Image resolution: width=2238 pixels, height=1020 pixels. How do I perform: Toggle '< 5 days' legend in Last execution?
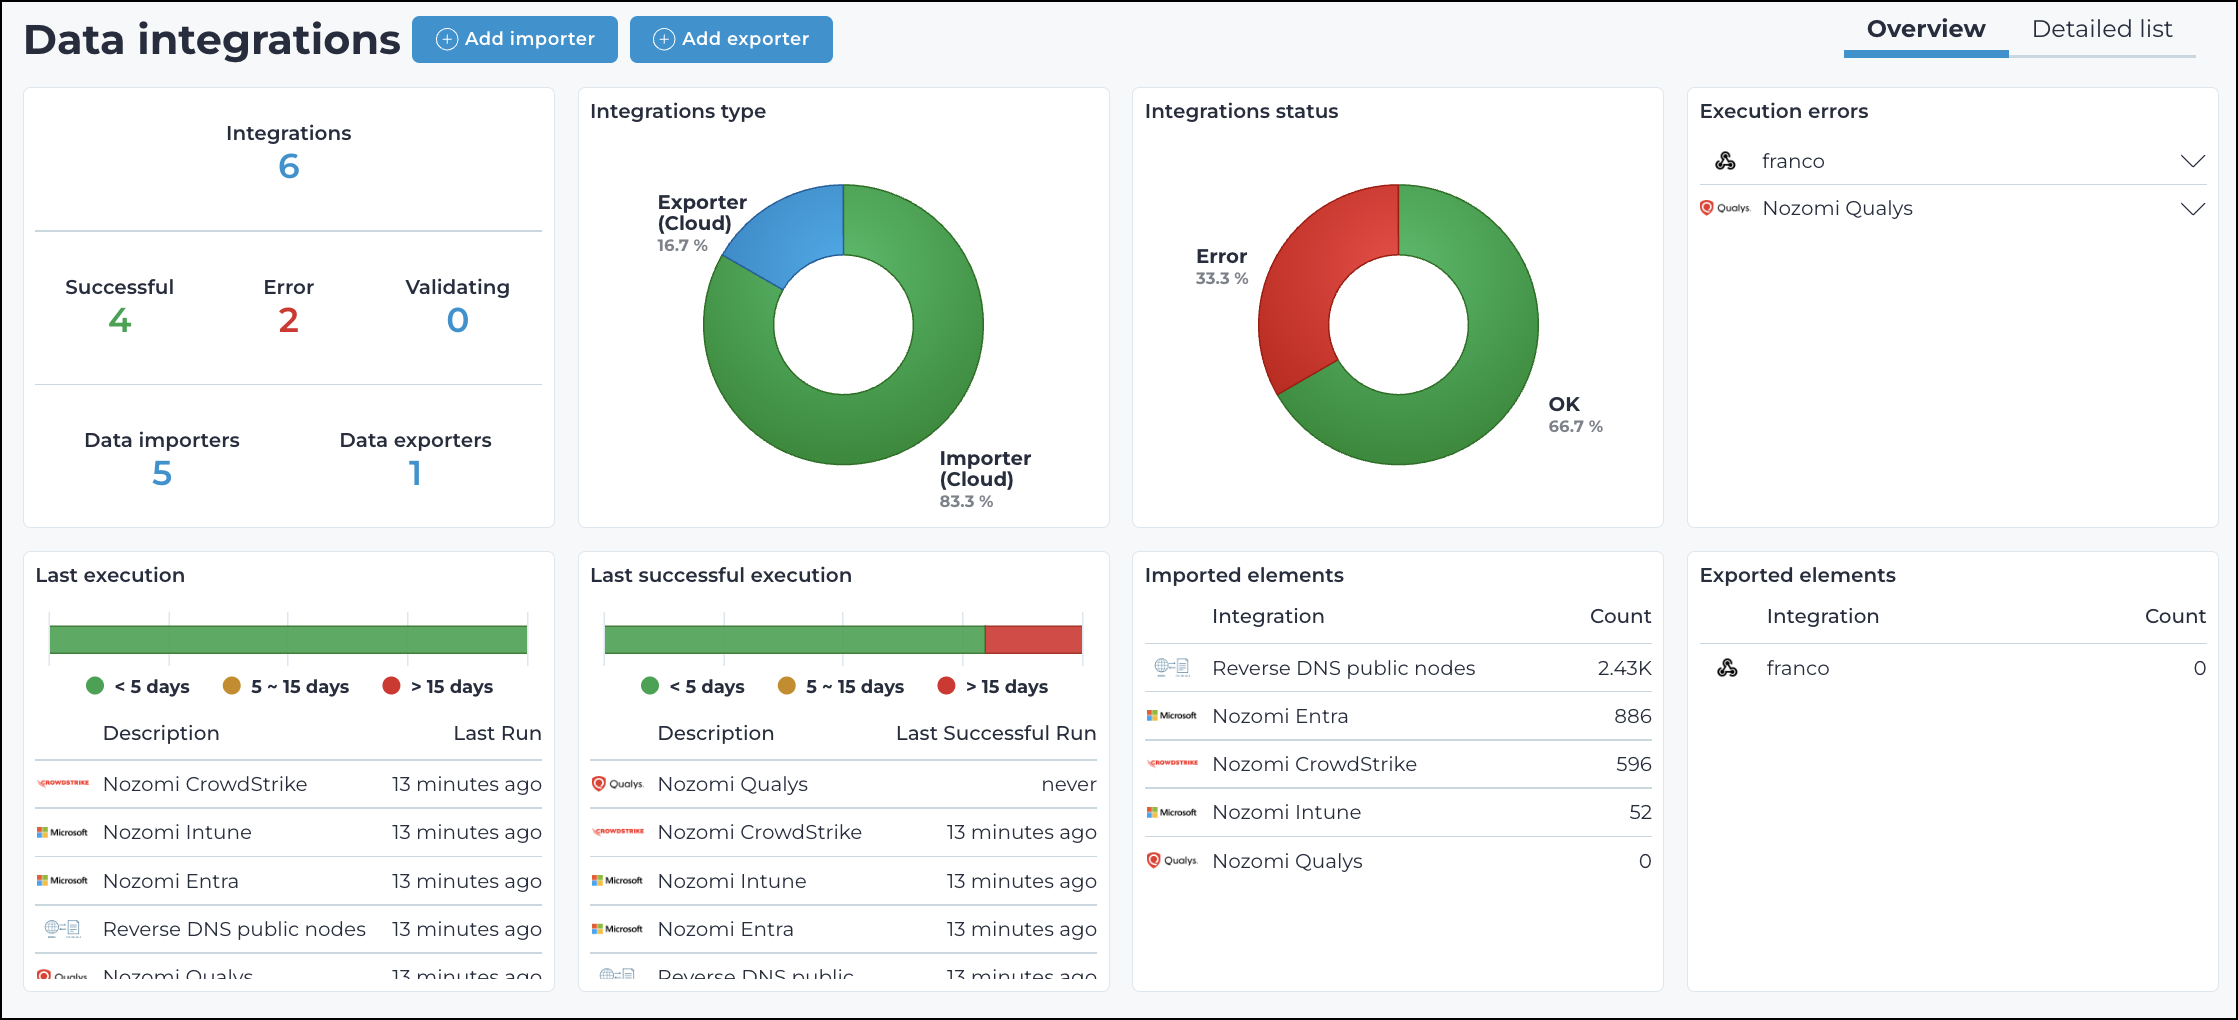tap(138, 686)
